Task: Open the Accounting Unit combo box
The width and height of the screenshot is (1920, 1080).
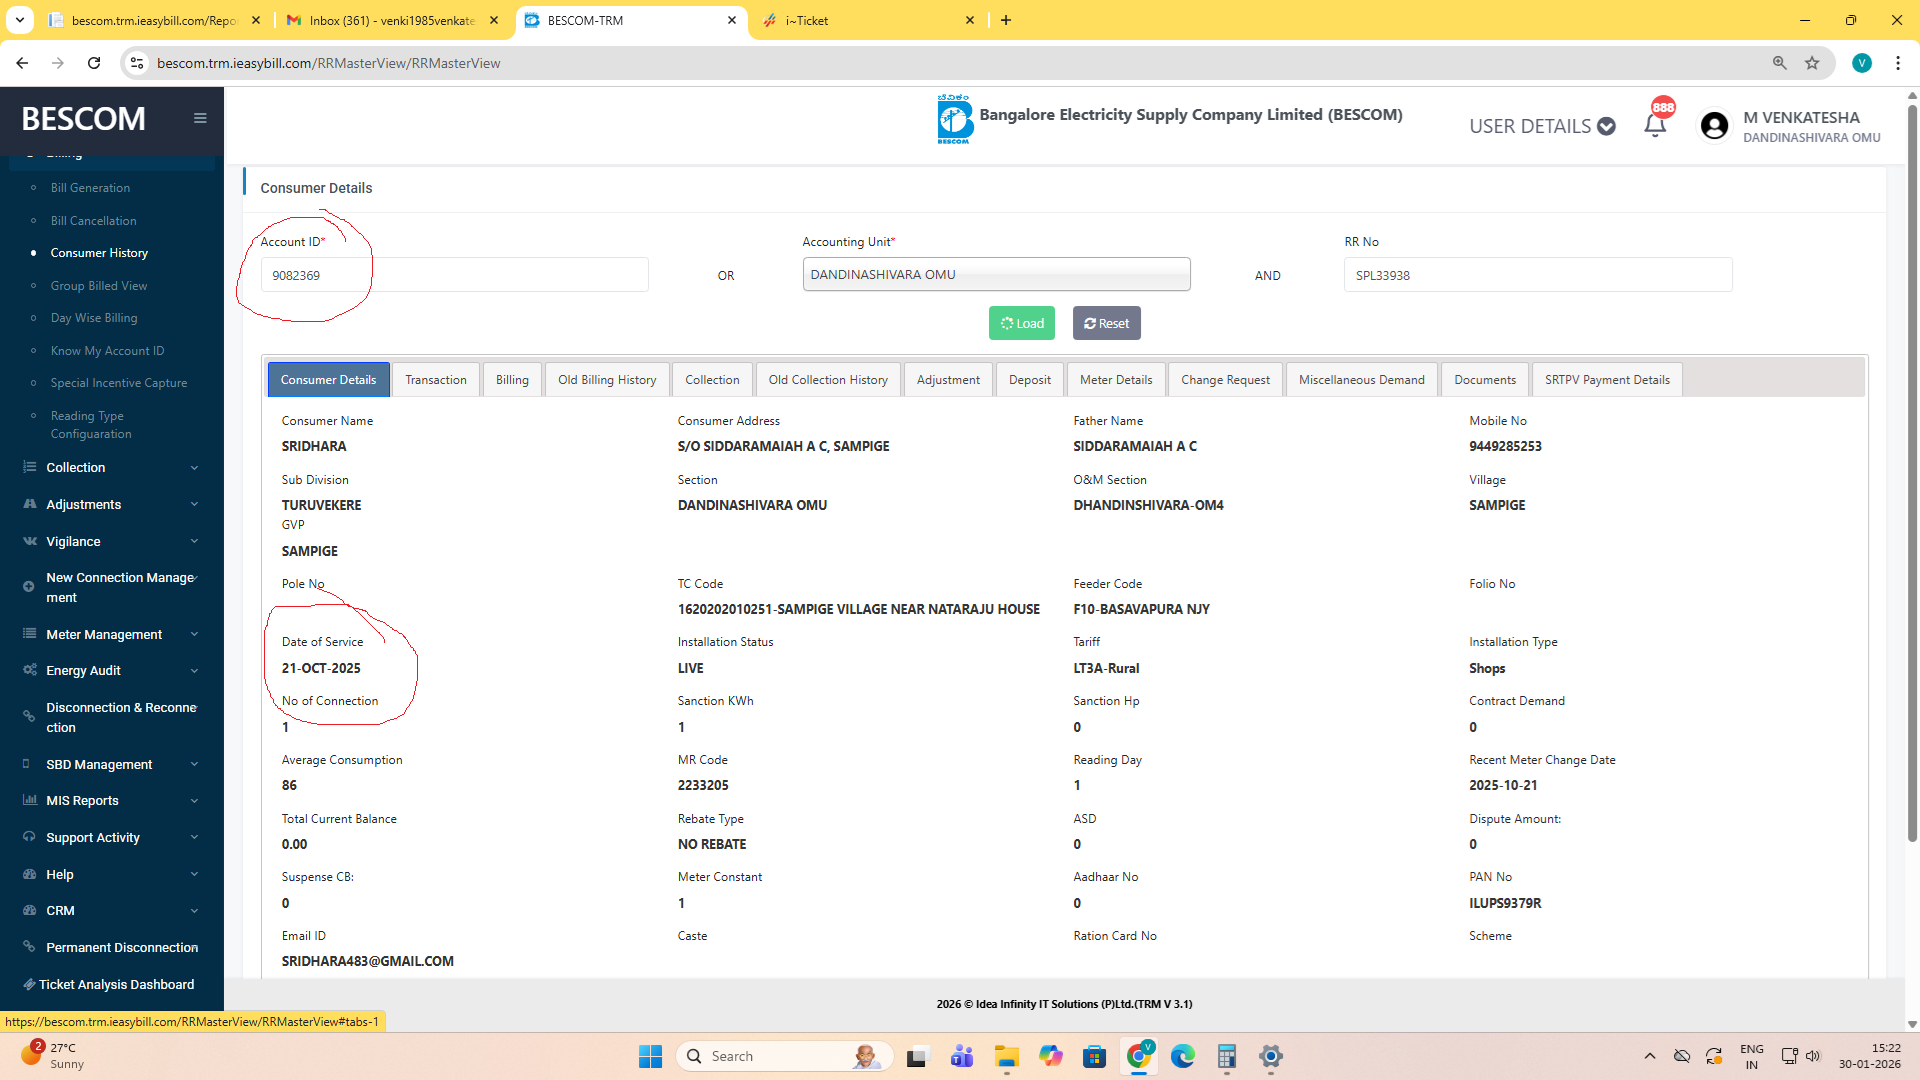Action: 996,274
